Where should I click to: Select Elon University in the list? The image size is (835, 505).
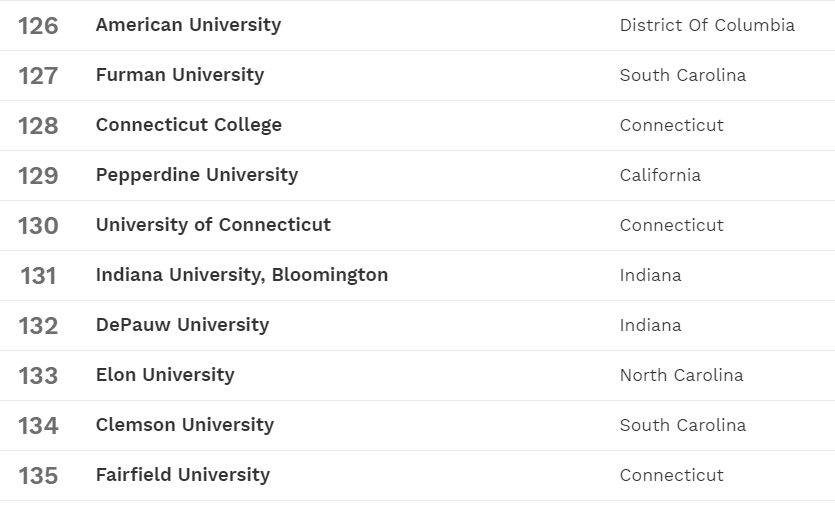165,375
